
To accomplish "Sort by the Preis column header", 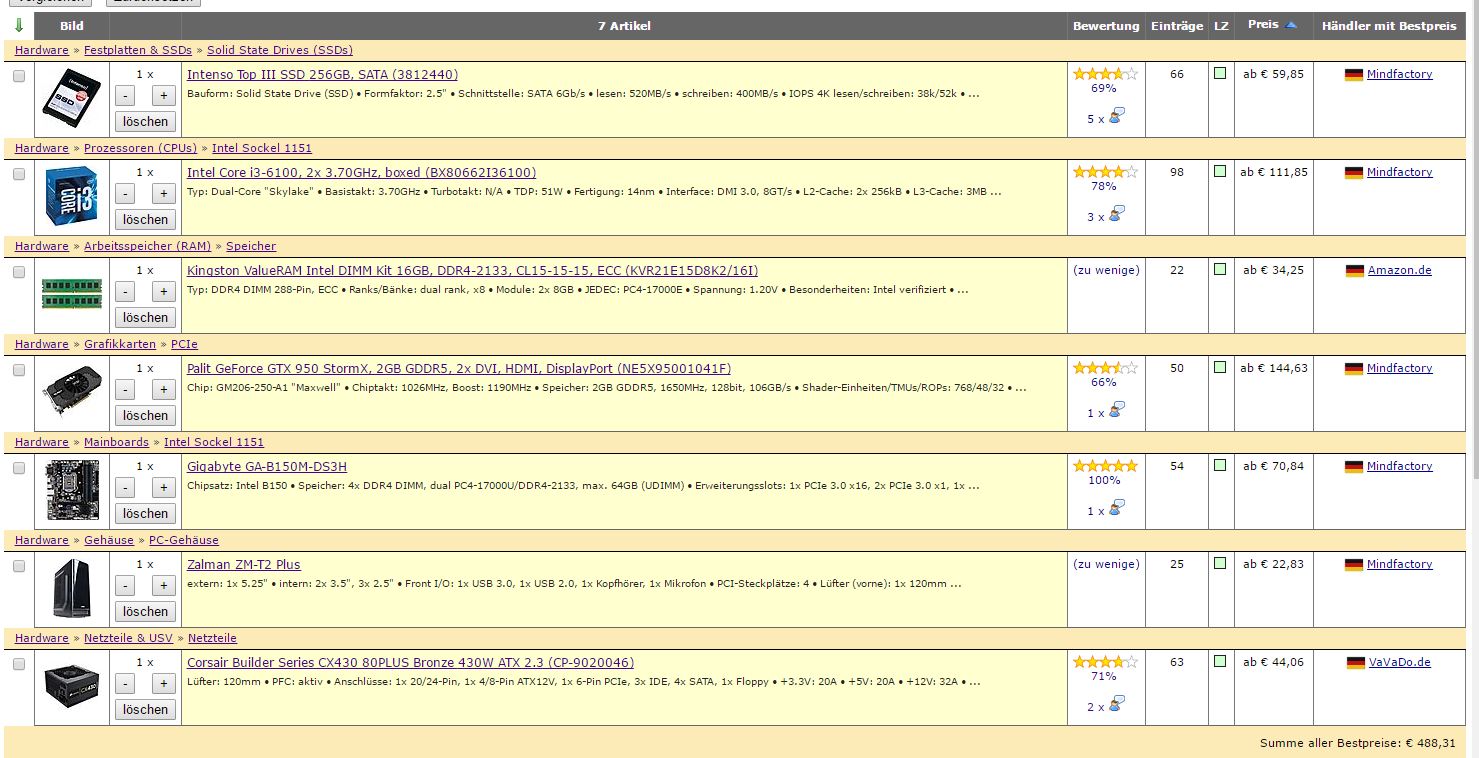I will pyautogui.click(x=1263, y=25).
